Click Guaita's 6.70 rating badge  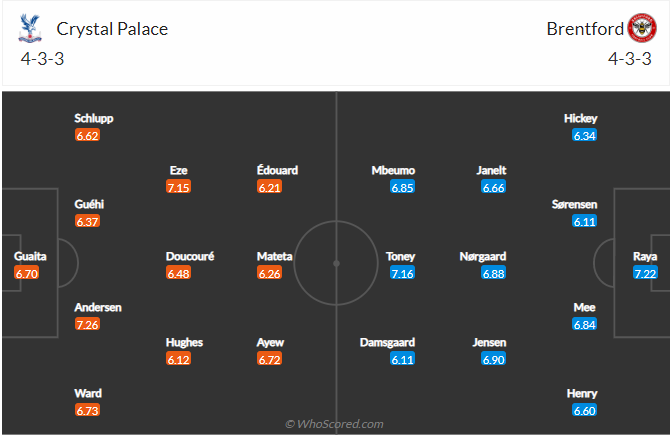pos(27,273)
